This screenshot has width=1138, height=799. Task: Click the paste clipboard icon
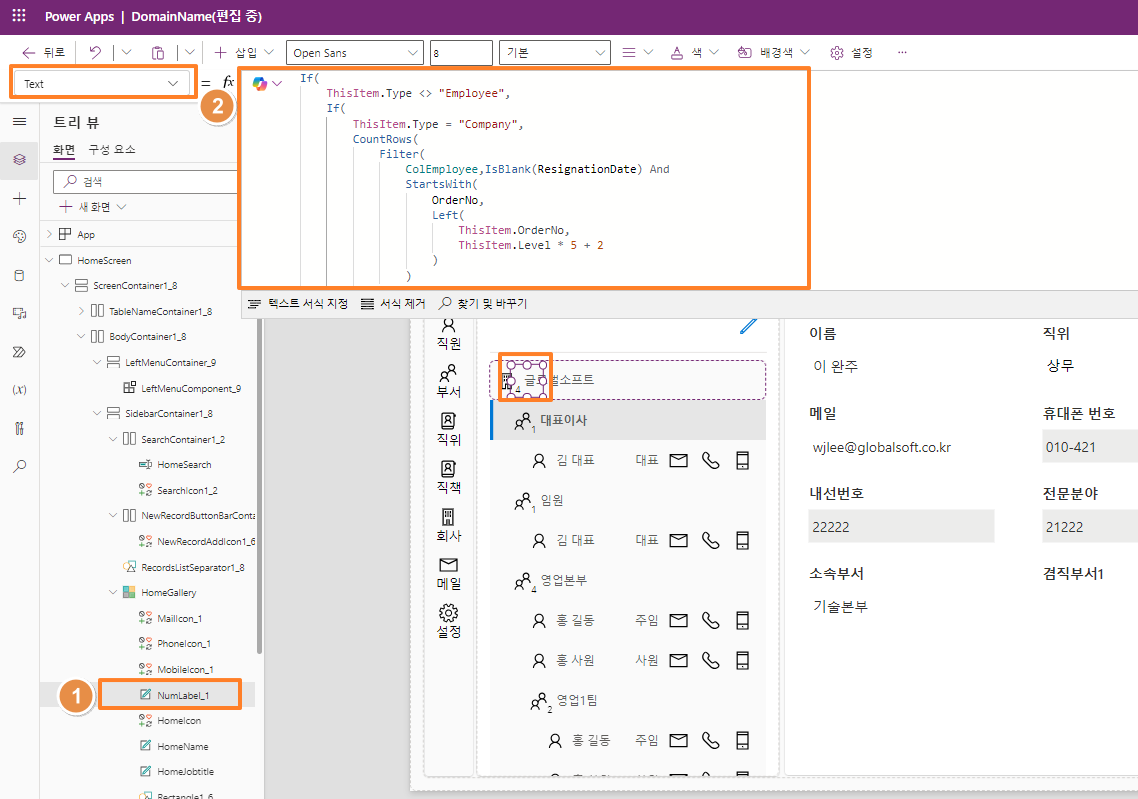click(157, 52)
